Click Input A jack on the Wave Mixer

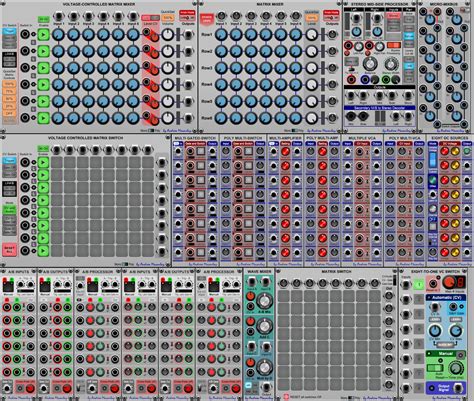pyautogui.click(x=252, y=282)
